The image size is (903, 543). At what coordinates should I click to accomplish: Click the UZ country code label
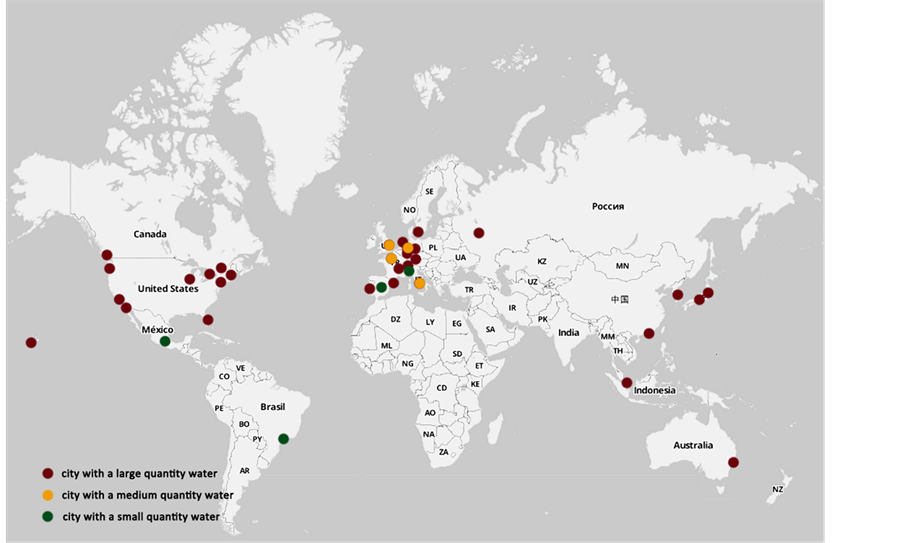click(x=533, y=282)
